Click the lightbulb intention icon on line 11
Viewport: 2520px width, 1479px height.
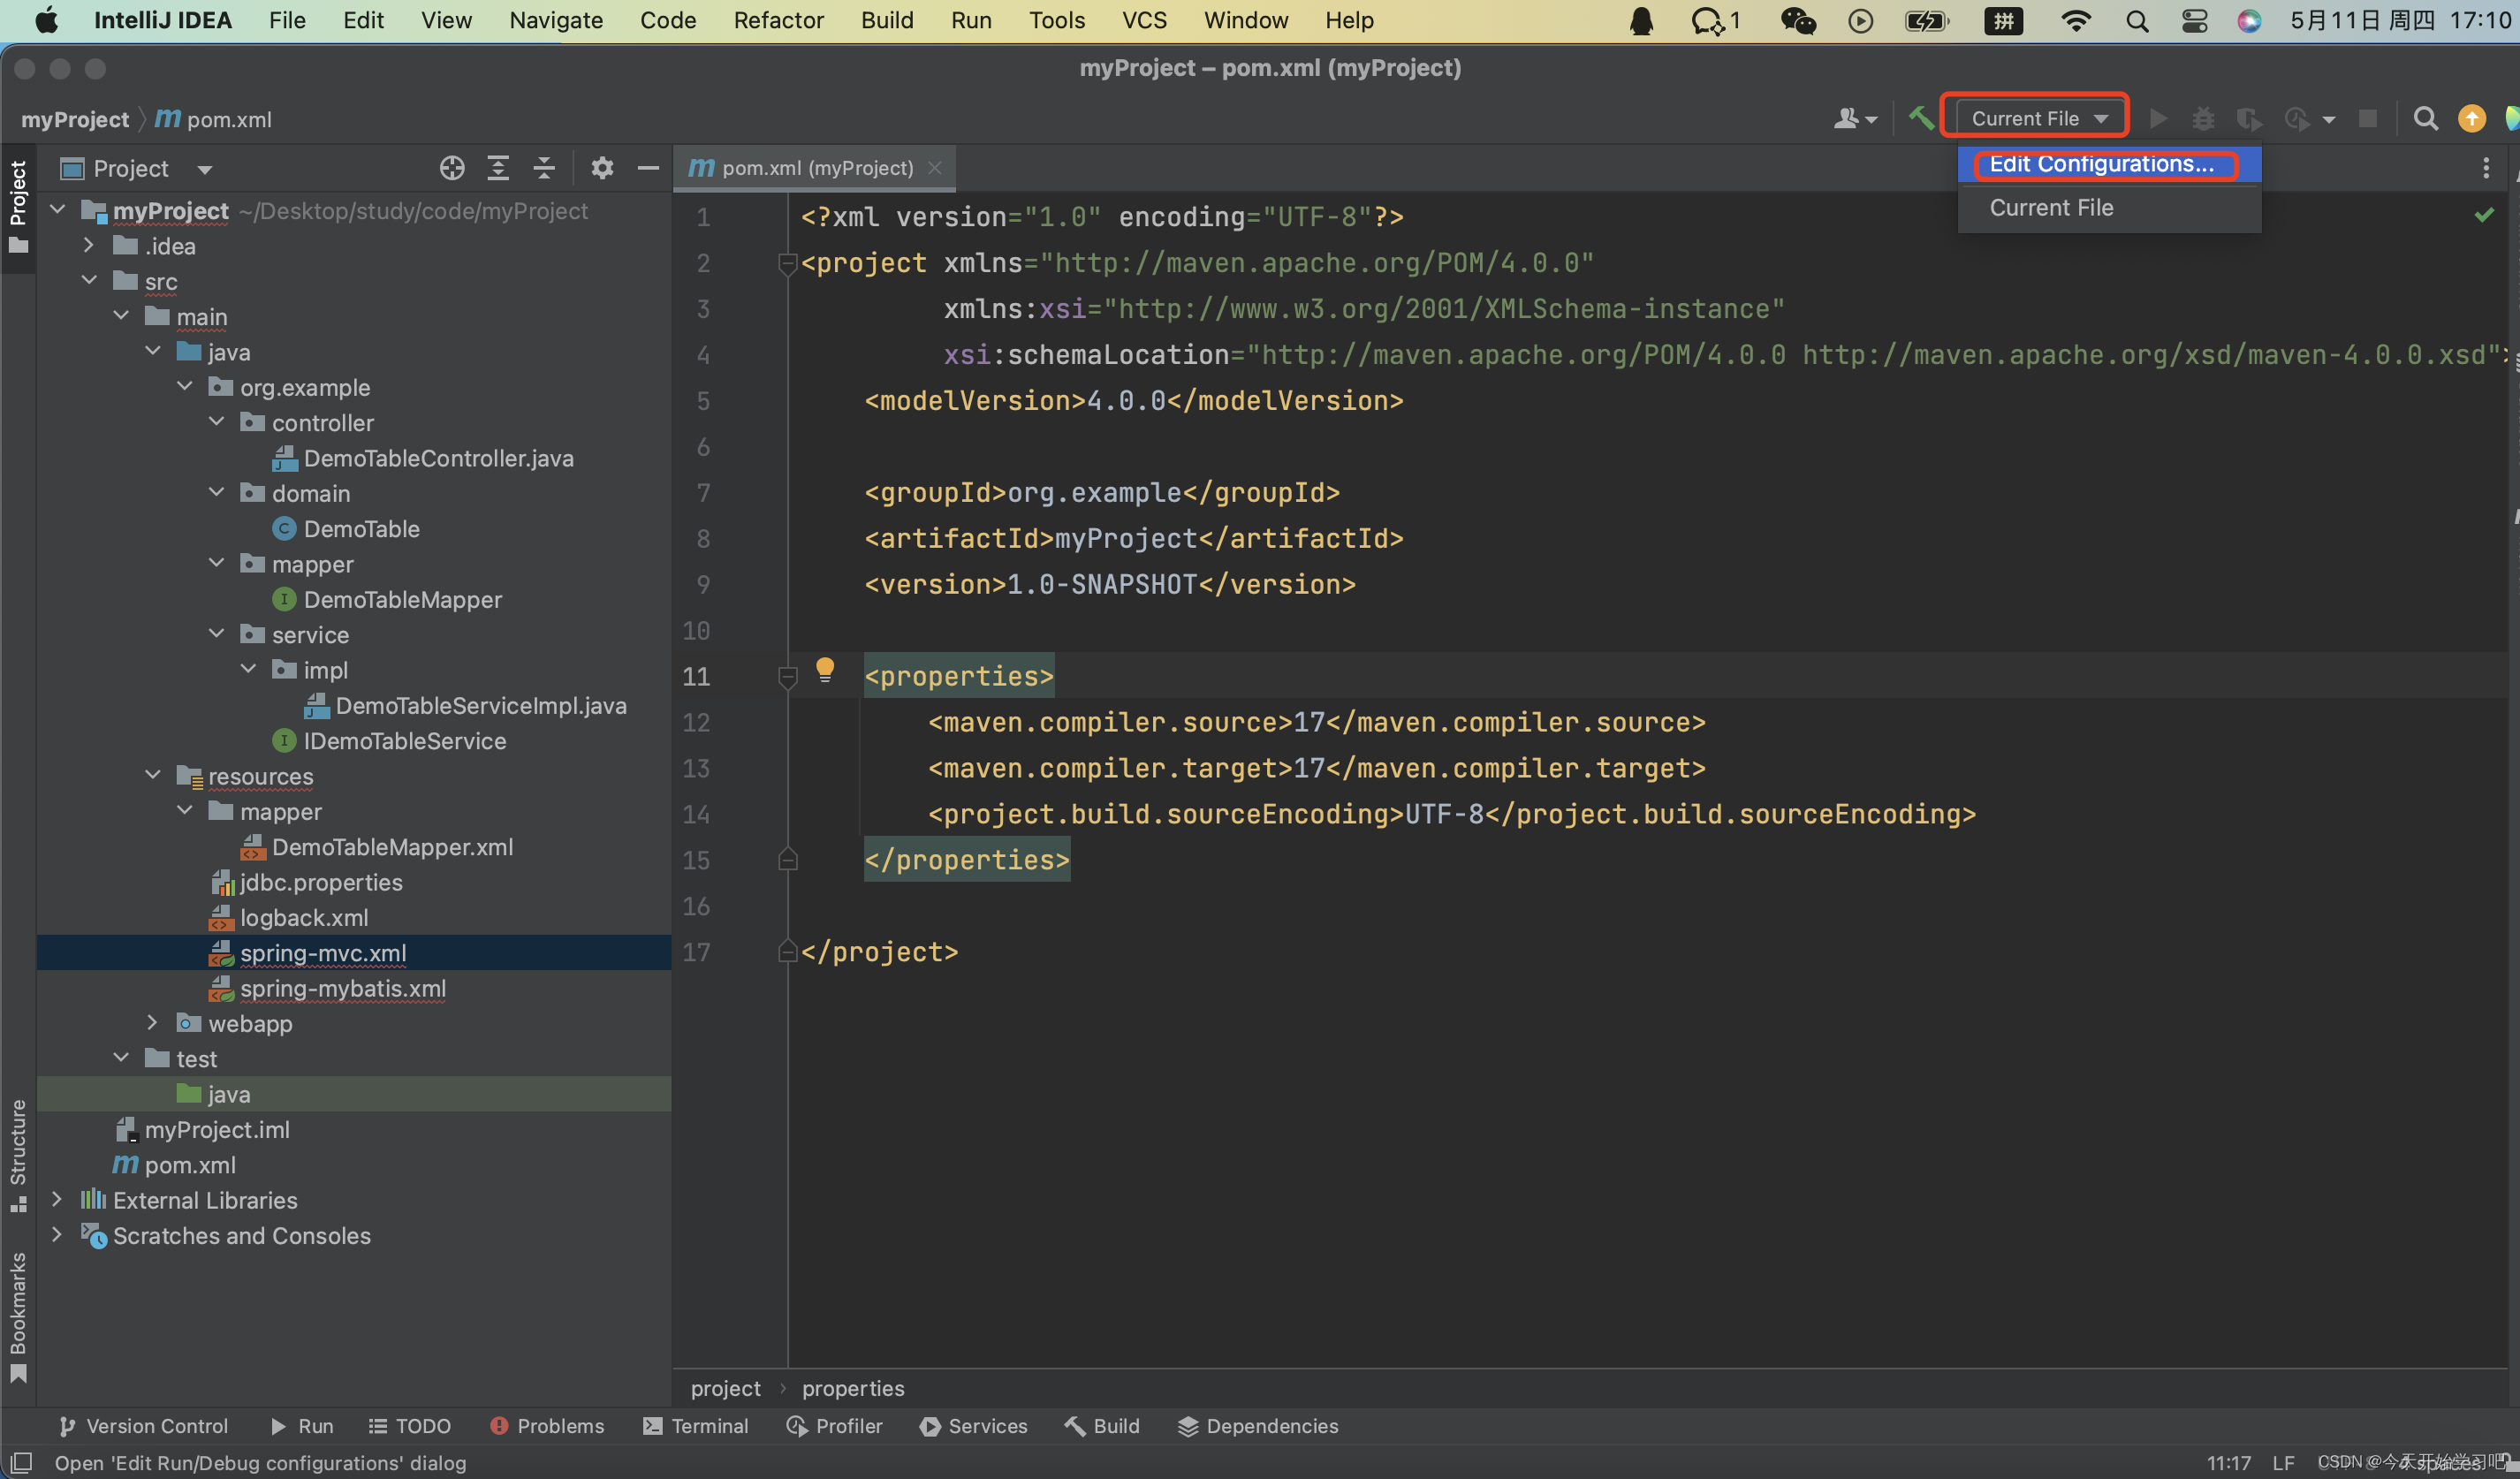coord(825,670)
